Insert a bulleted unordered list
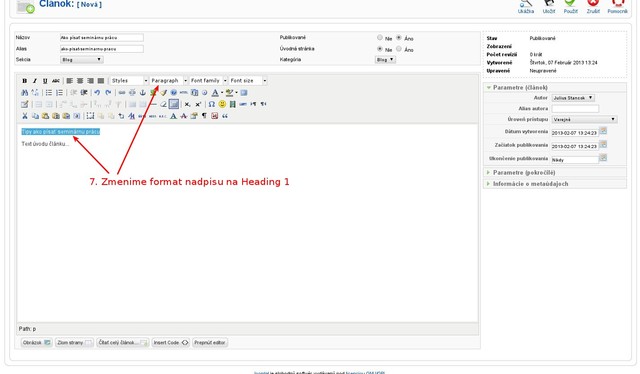 point(49,93)
